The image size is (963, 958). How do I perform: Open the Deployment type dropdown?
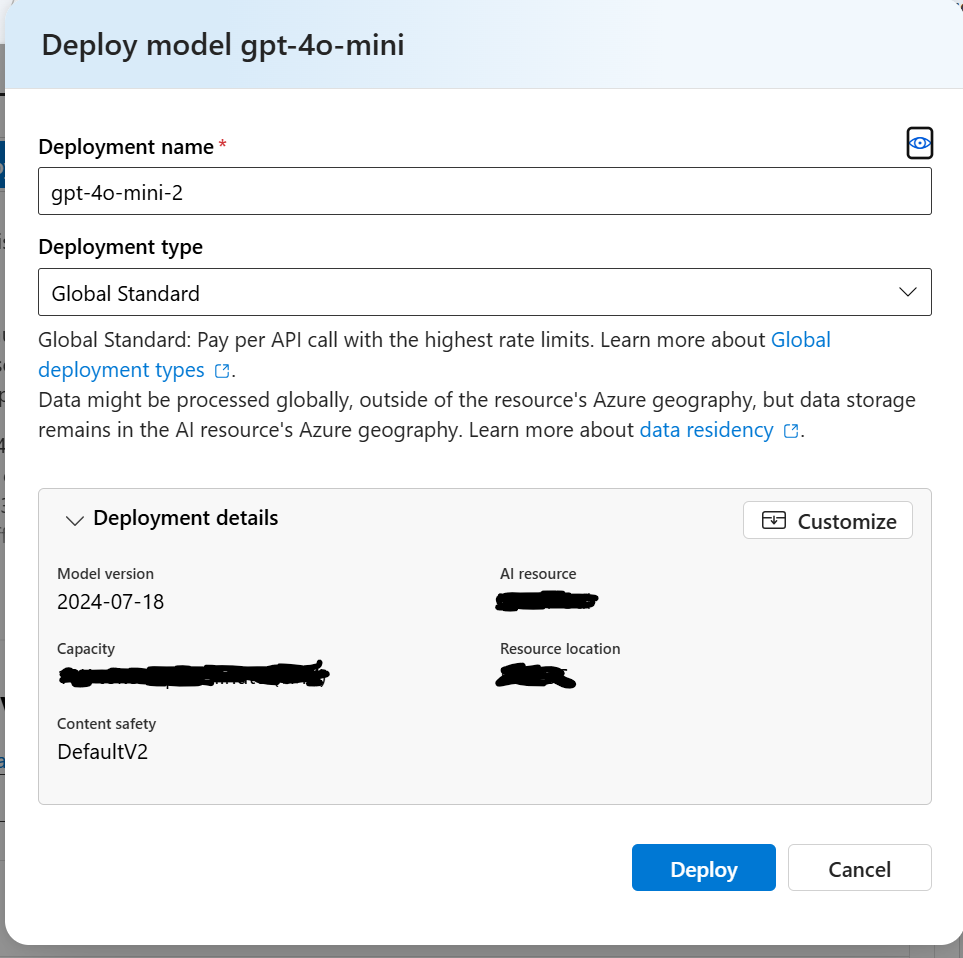485,292
